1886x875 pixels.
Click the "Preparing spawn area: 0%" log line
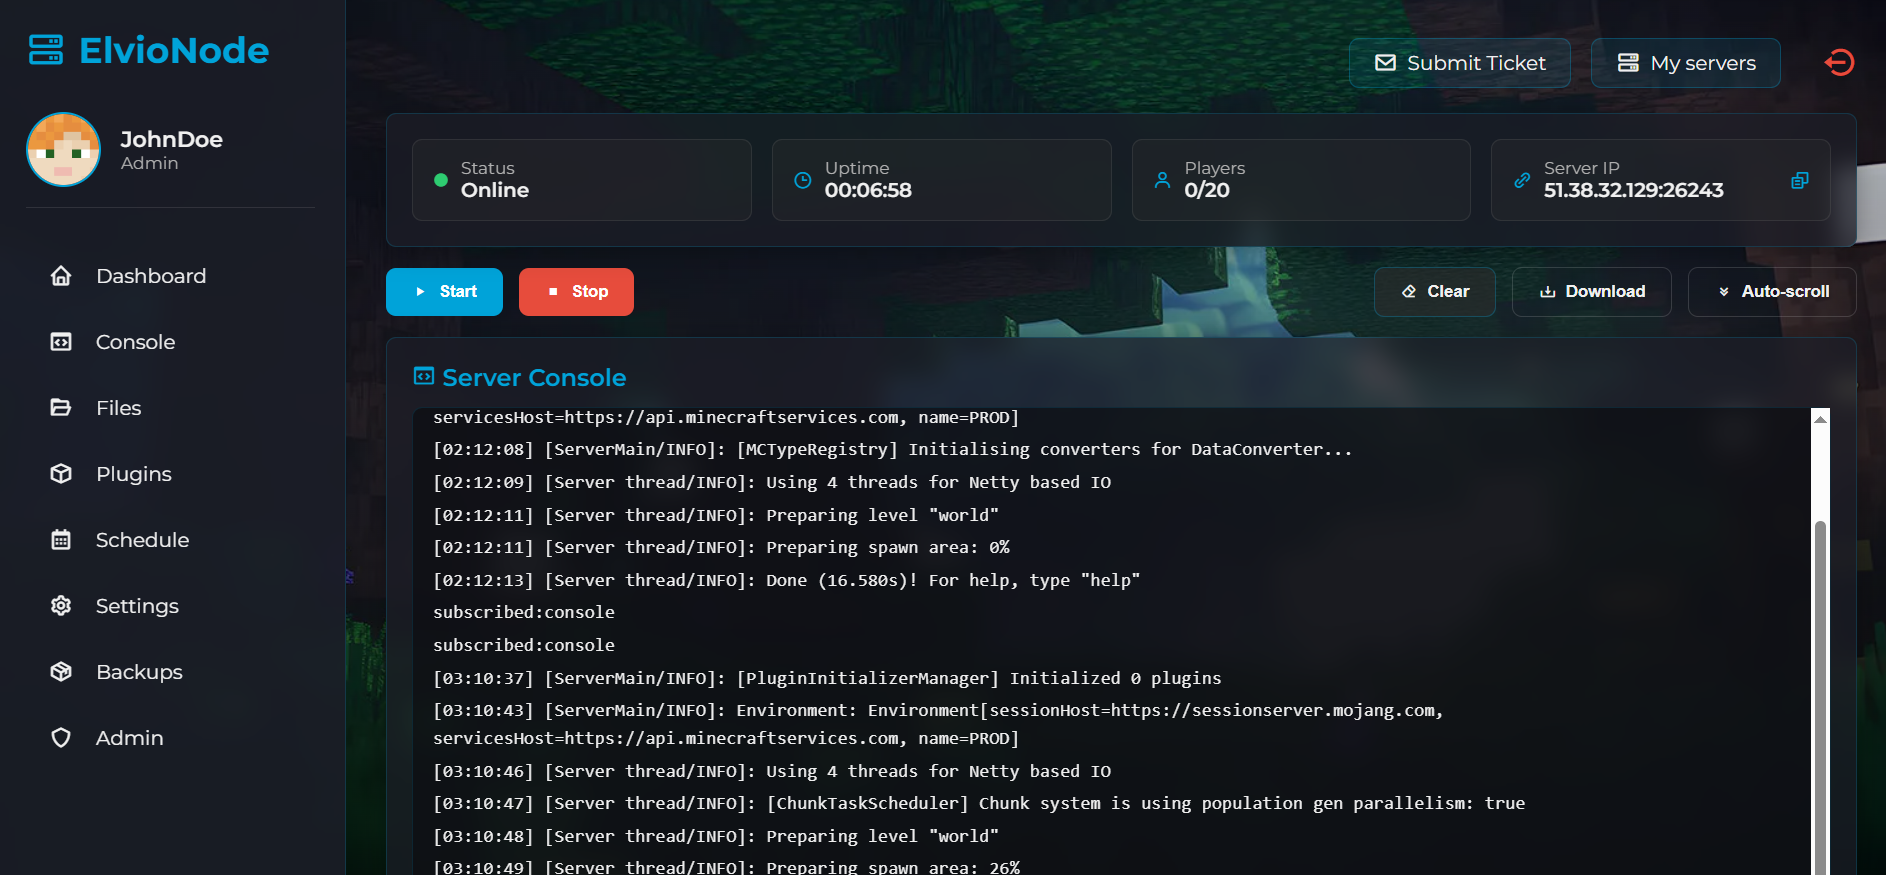point(721,547)
